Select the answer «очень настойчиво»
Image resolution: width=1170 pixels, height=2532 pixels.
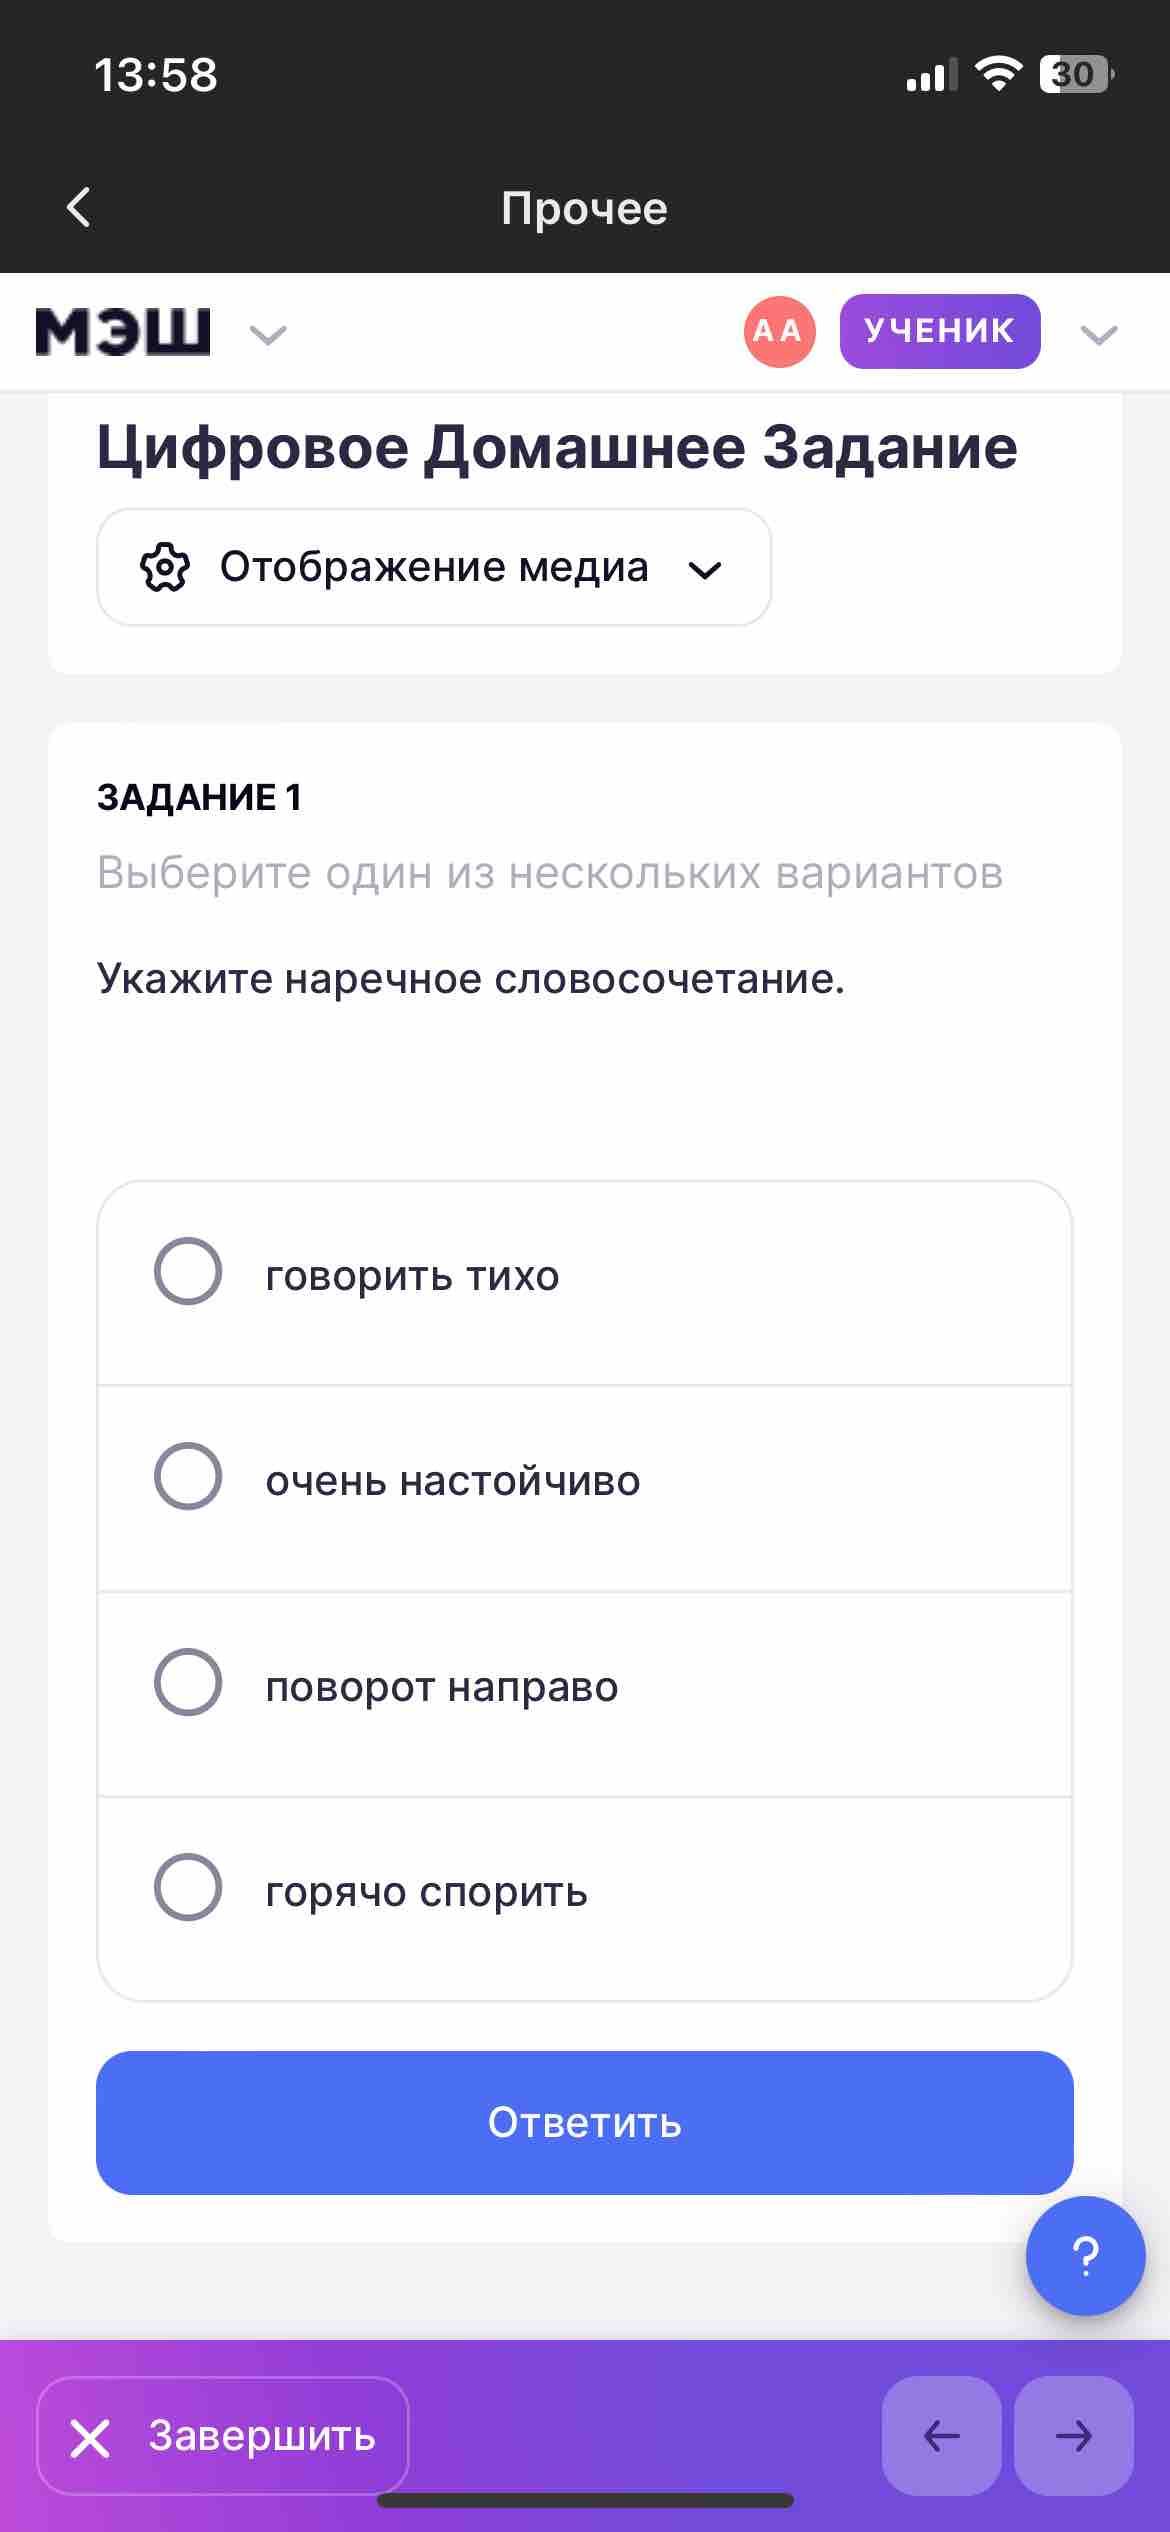tap(585, 1488)
